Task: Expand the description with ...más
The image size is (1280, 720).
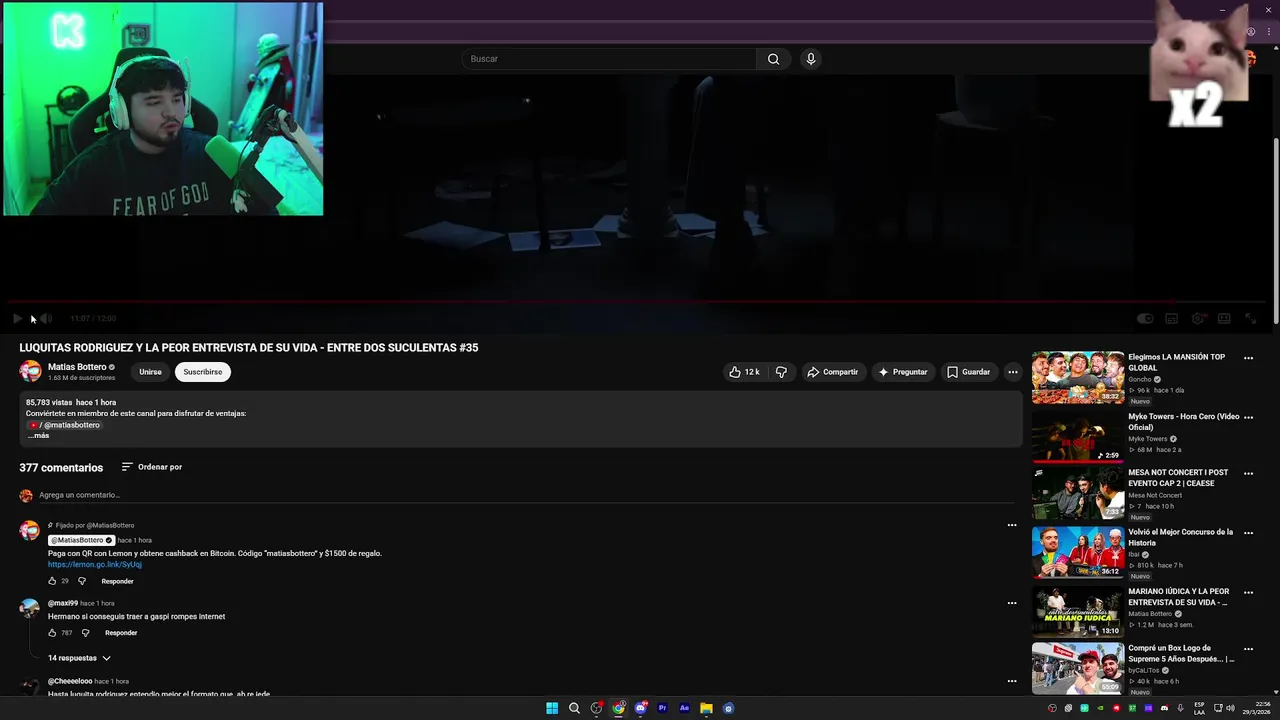Action: pyautogui.click(x=38, y=436)
